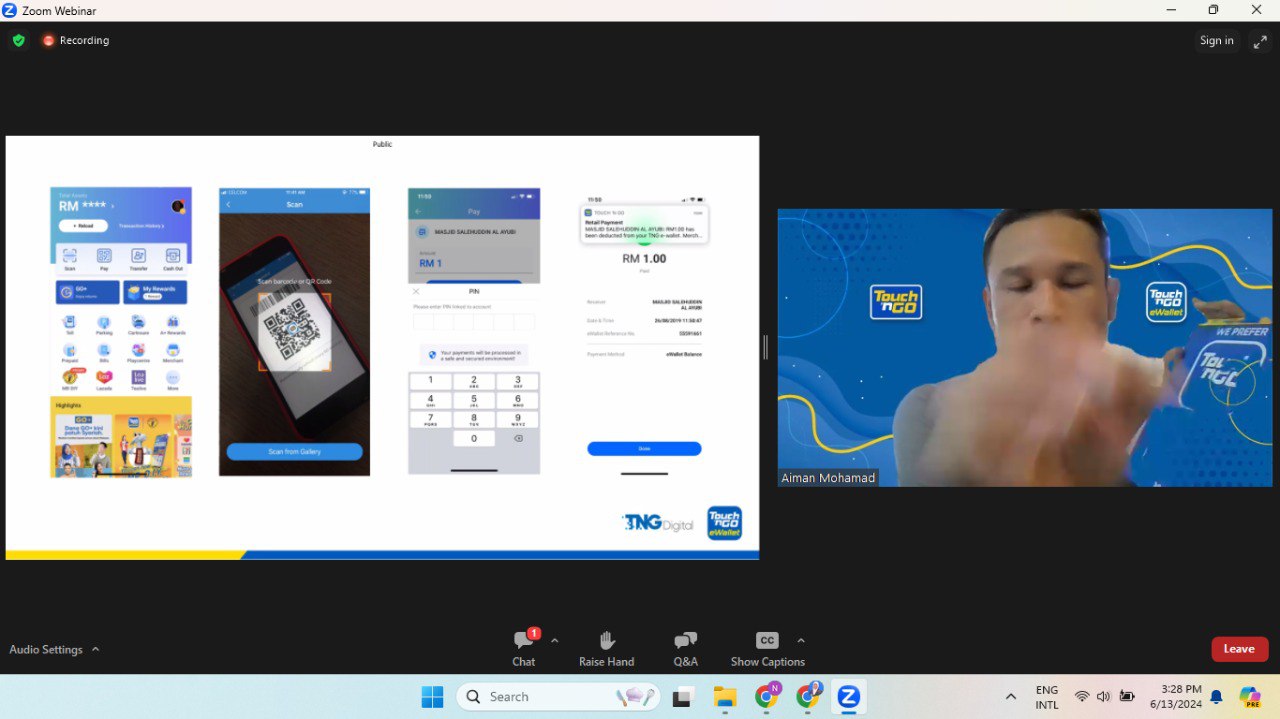The image size is (1280, 719).
Task: Open the Windows Start menu
Action: 432,697
